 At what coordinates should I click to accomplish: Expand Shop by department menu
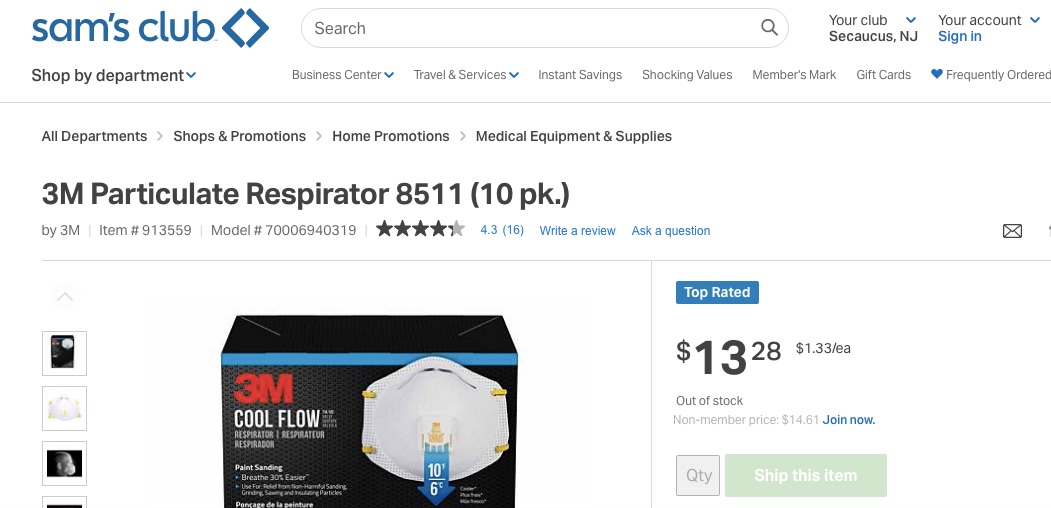[113, 75]
